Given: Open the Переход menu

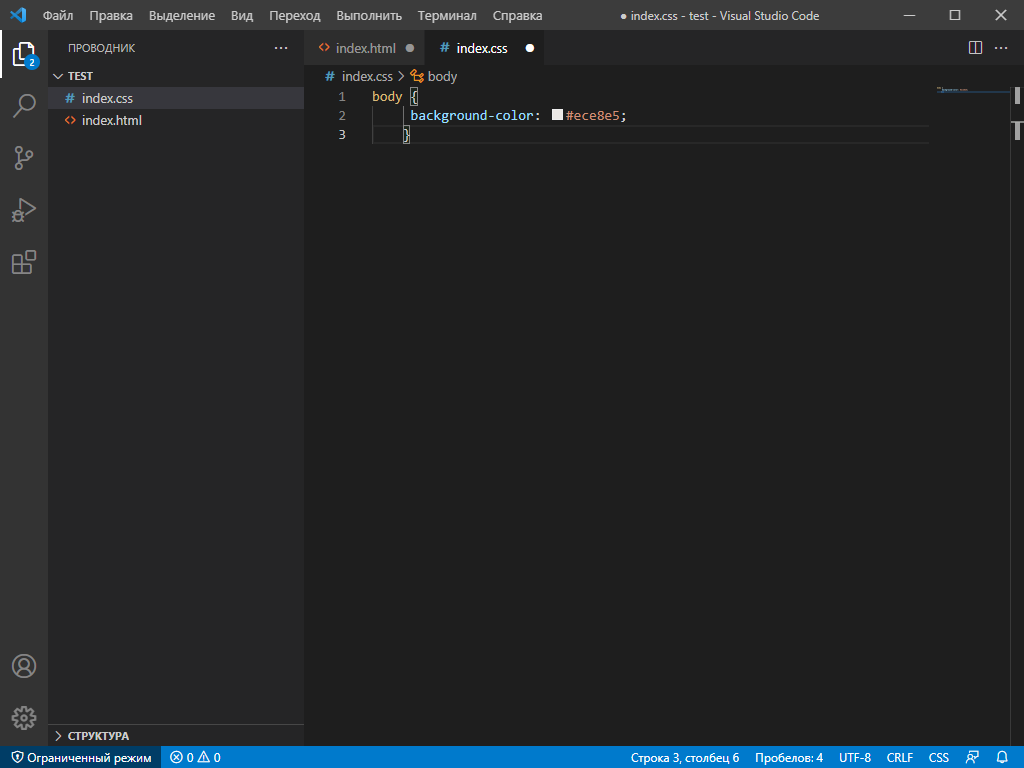Looking at the screenshot, I should pyautogui.click(x=295, y=16).
